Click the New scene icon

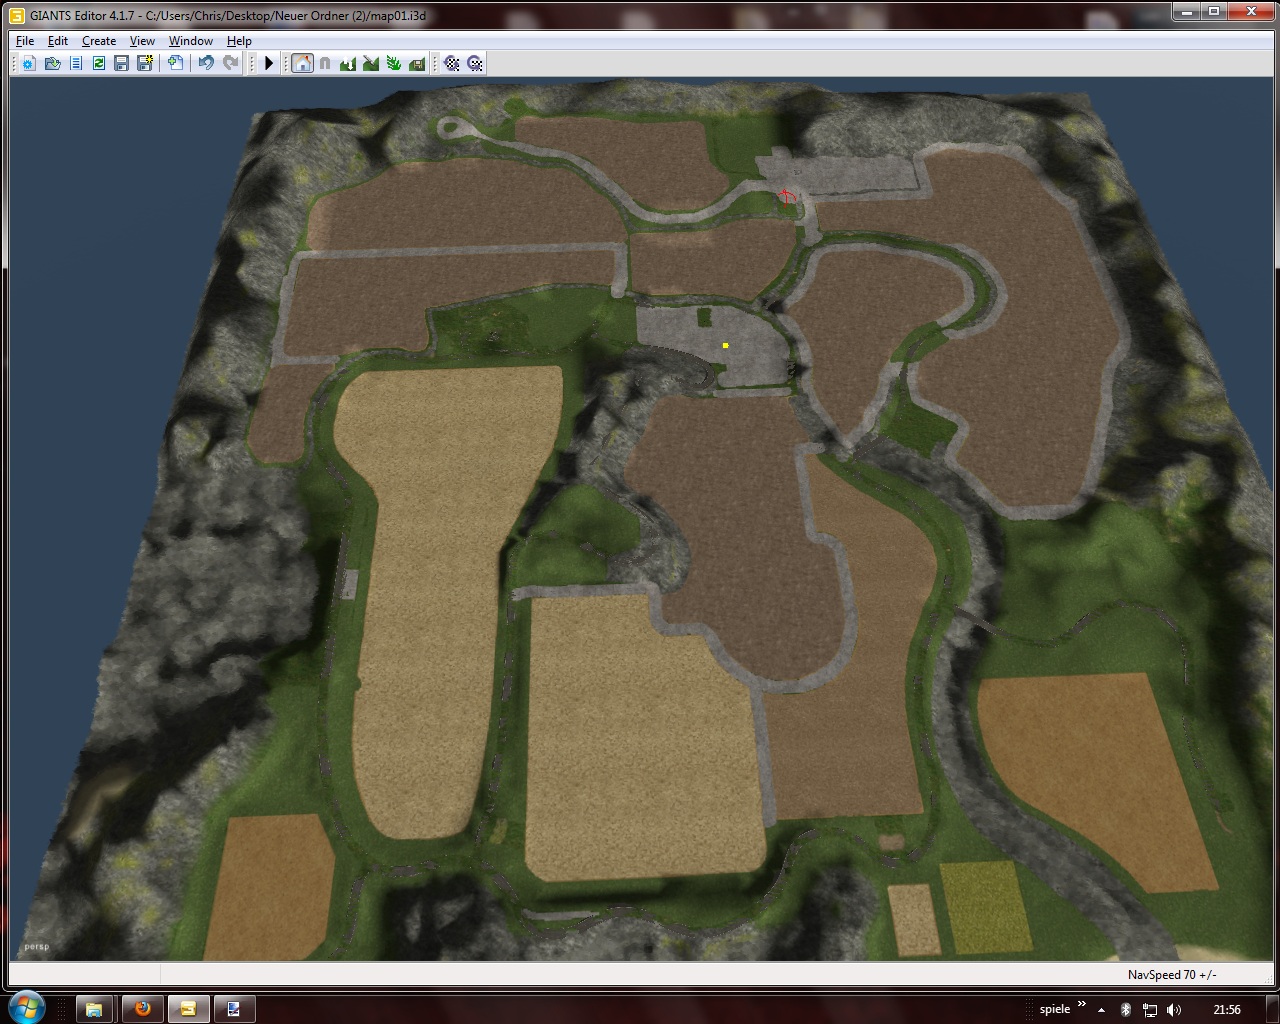(x=28, y=63)
